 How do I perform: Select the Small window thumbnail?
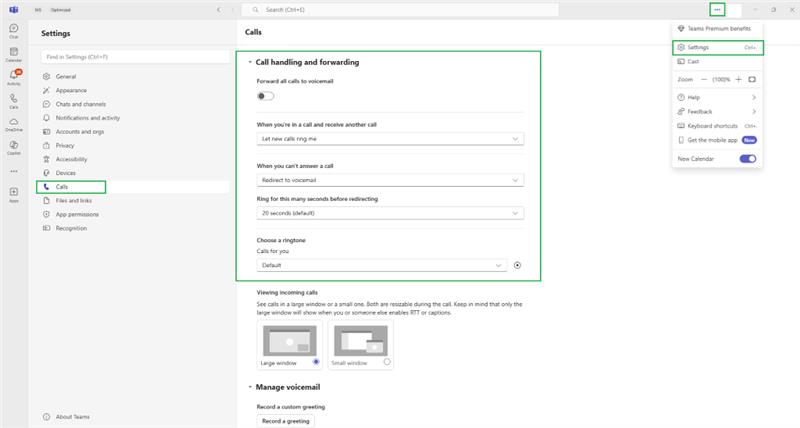point(361,341)
